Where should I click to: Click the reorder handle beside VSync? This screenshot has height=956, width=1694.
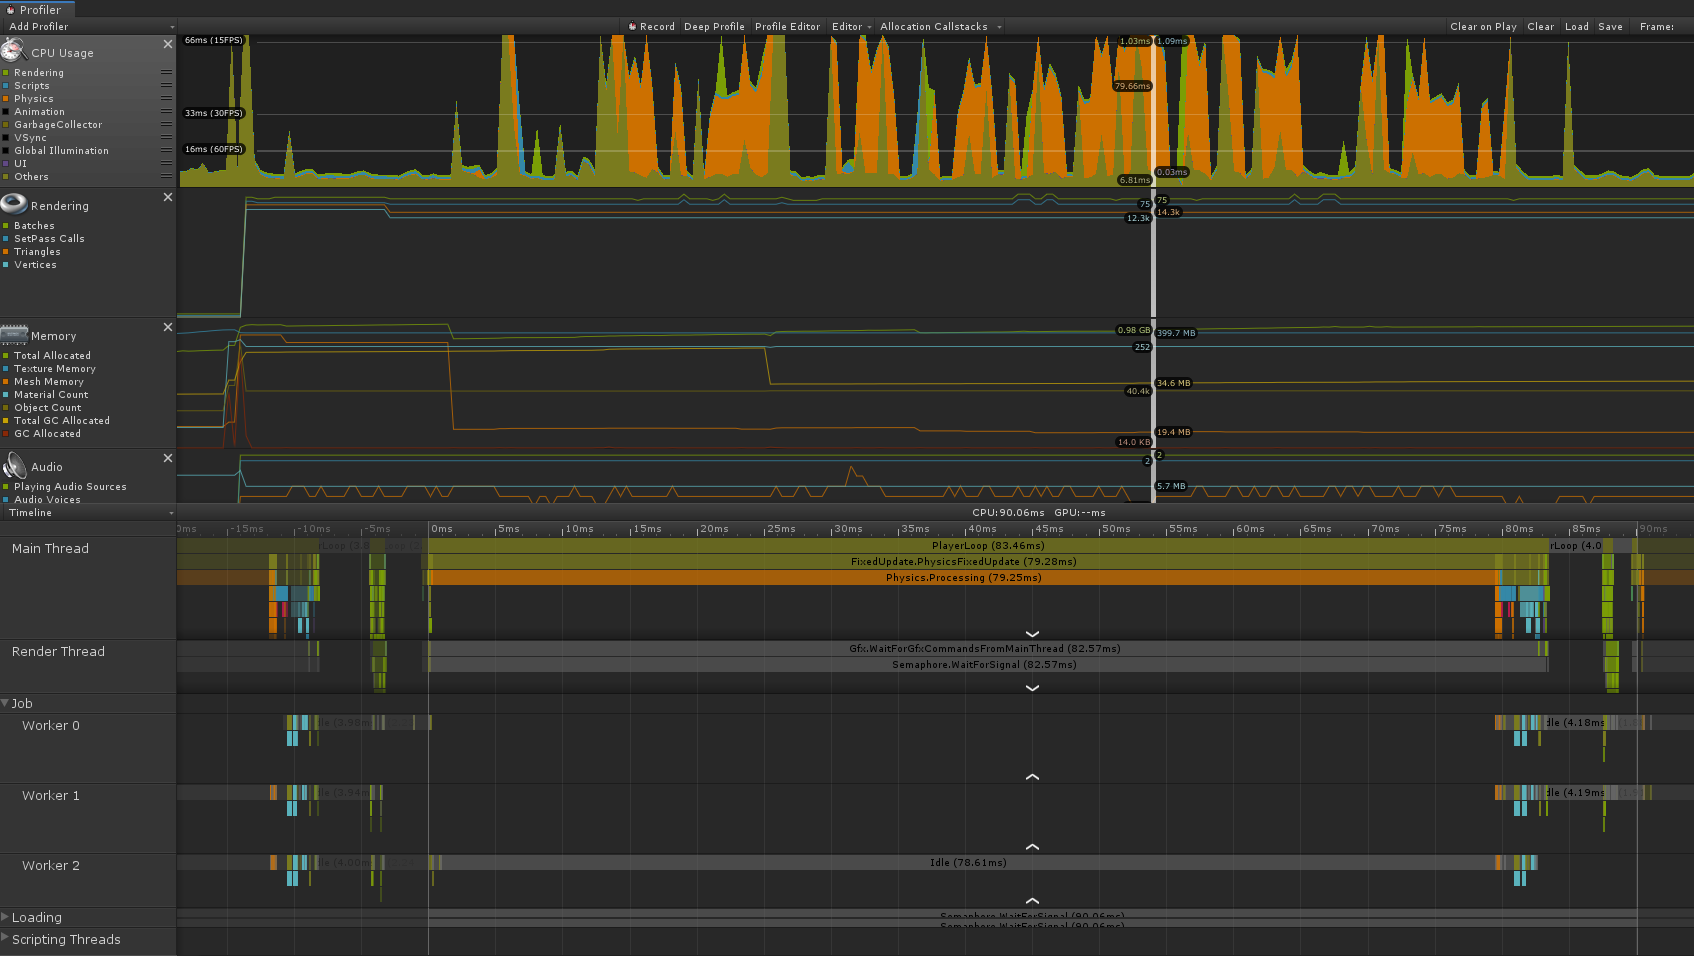coord(166,137)
